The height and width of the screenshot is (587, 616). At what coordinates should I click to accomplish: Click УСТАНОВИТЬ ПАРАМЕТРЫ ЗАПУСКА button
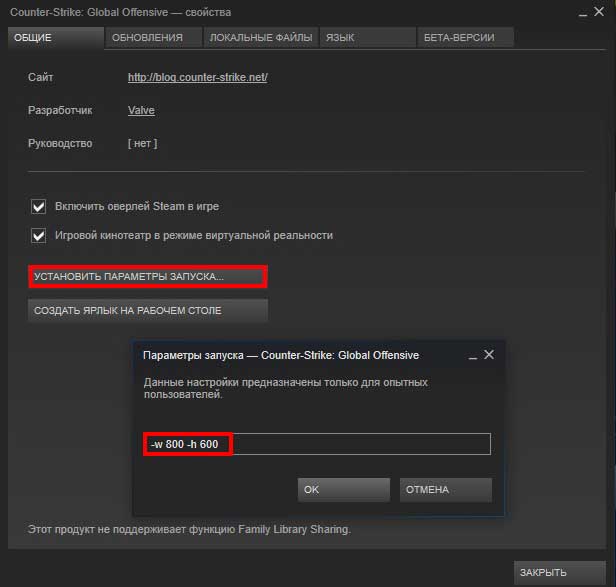[148, 277]
